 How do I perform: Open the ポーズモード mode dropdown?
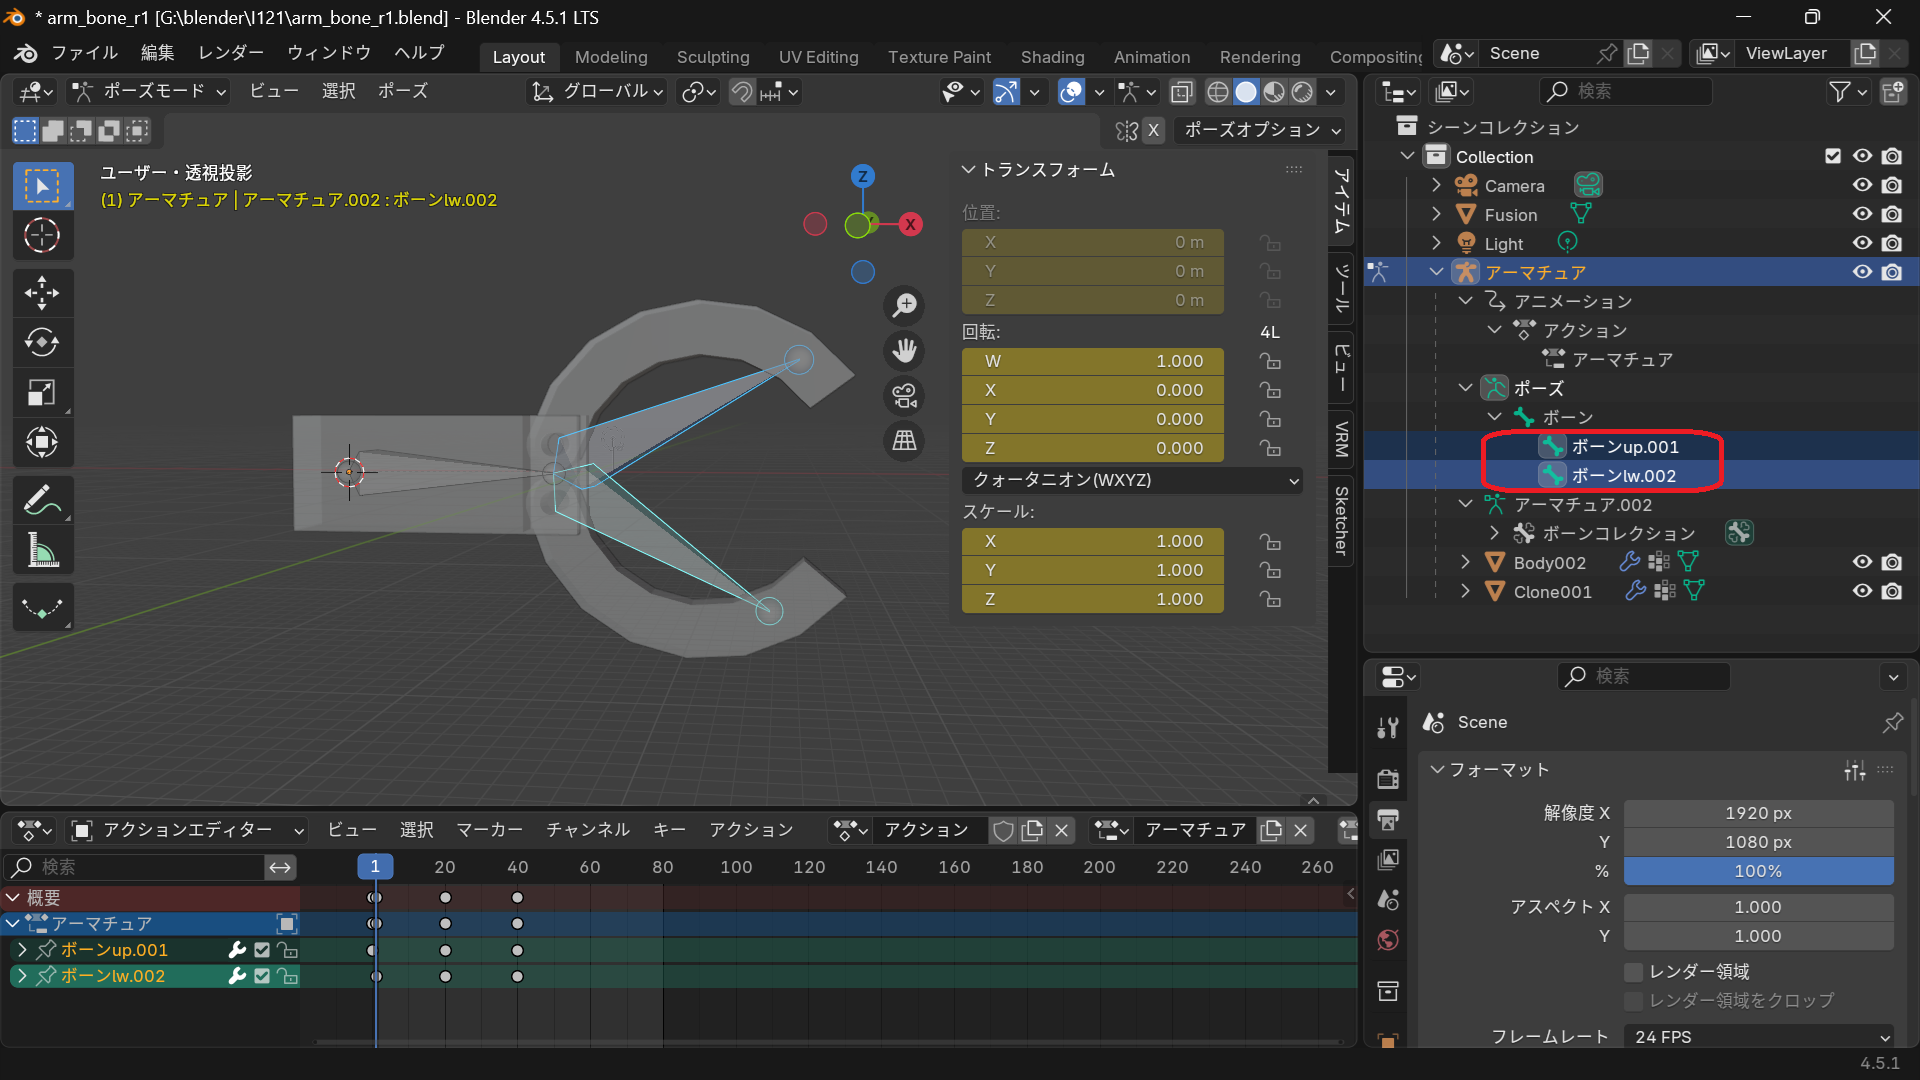pos(150,91)
